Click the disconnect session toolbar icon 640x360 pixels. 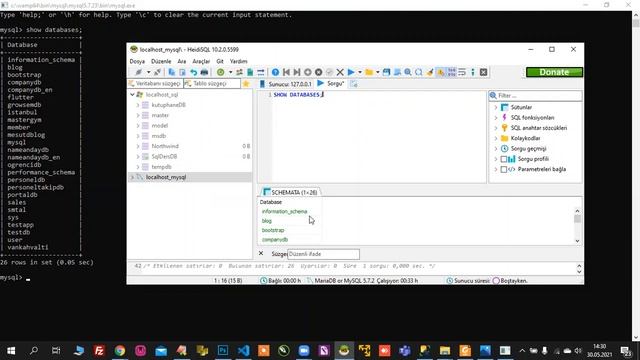coord(157,72)
